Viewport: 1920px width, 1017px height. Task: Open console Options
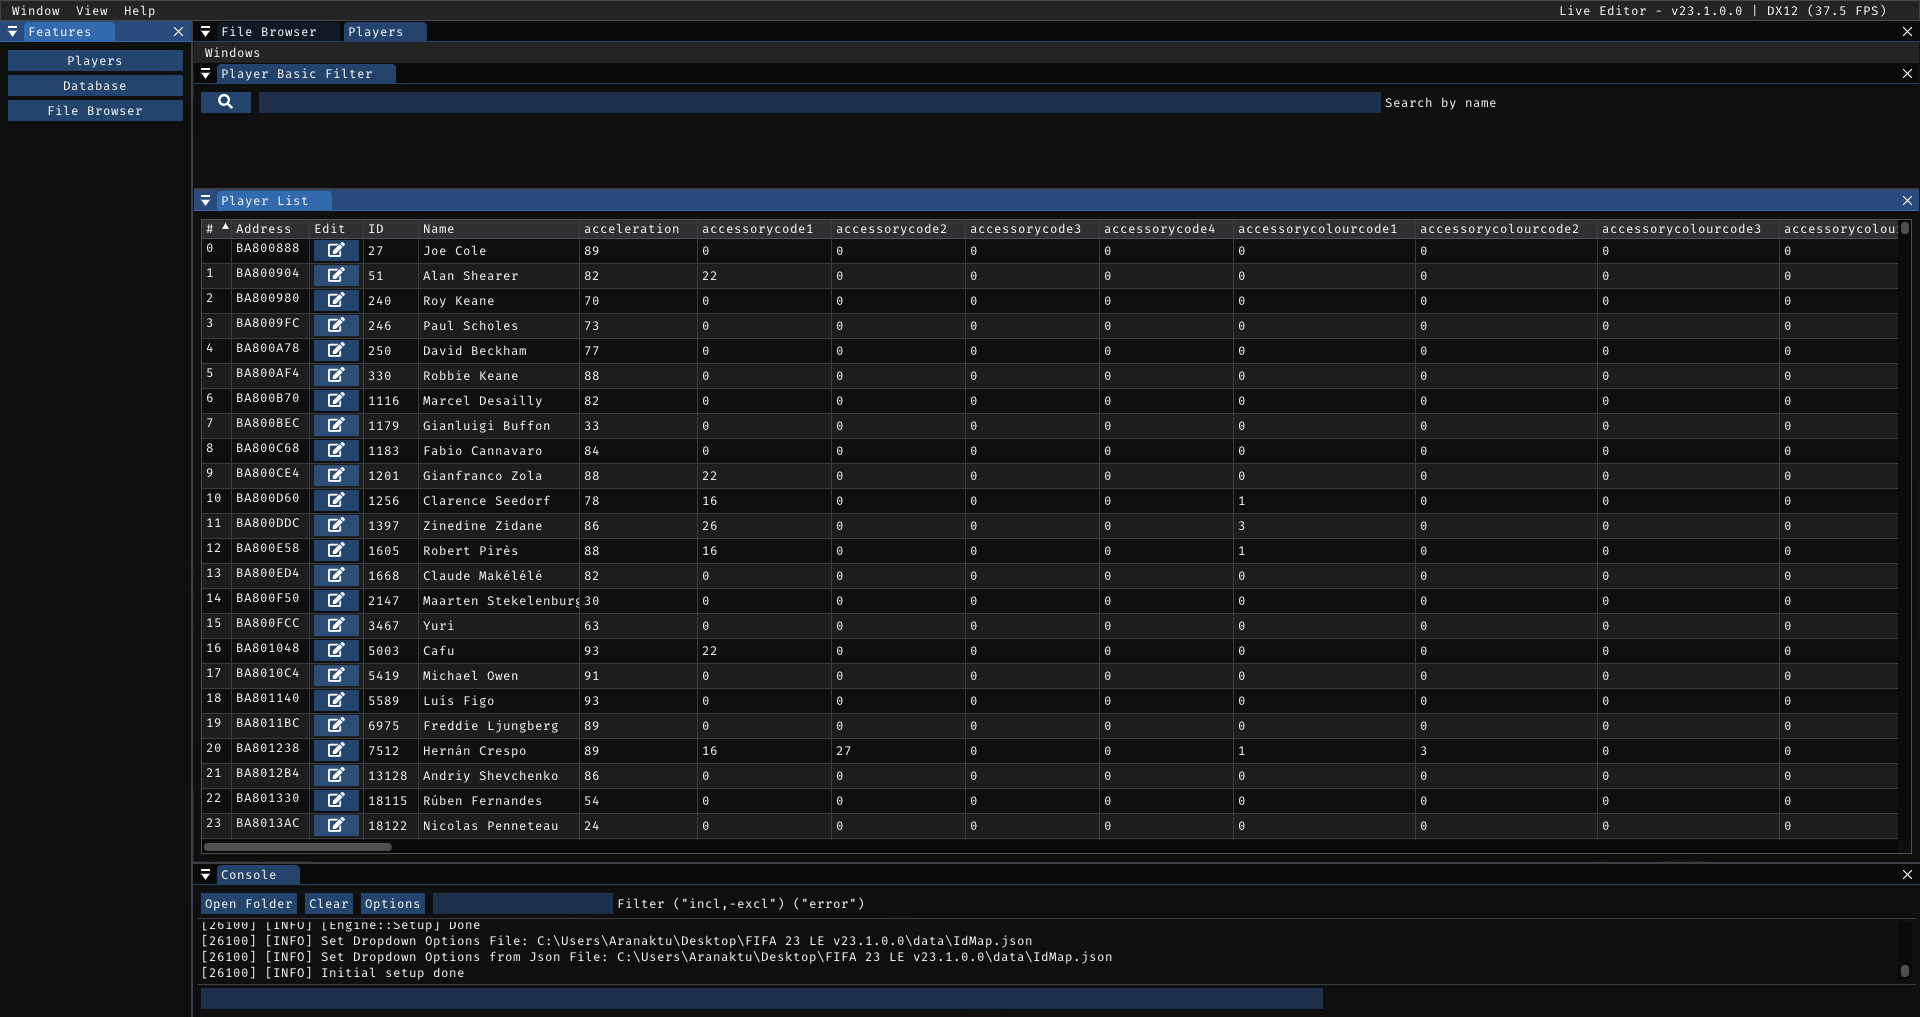tap(393, 904)
